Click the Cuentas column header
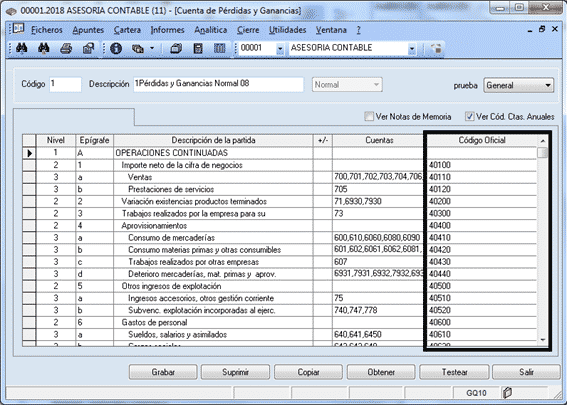The width and height of the screenshot is (567, 405). point(379,140)
